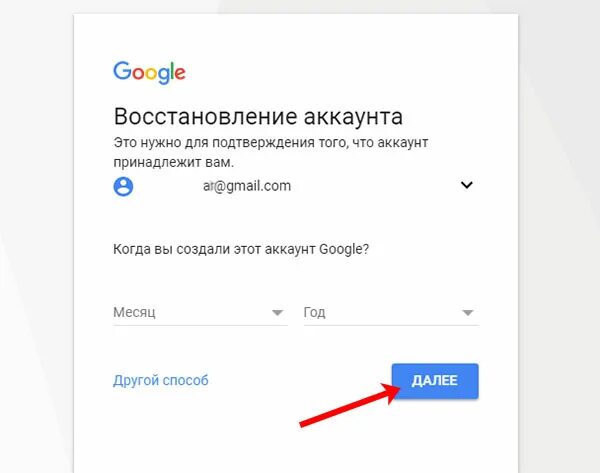Click the red letter e in logo
The image size is (600, 473).
pyautogui.click(x=180, y=73)
